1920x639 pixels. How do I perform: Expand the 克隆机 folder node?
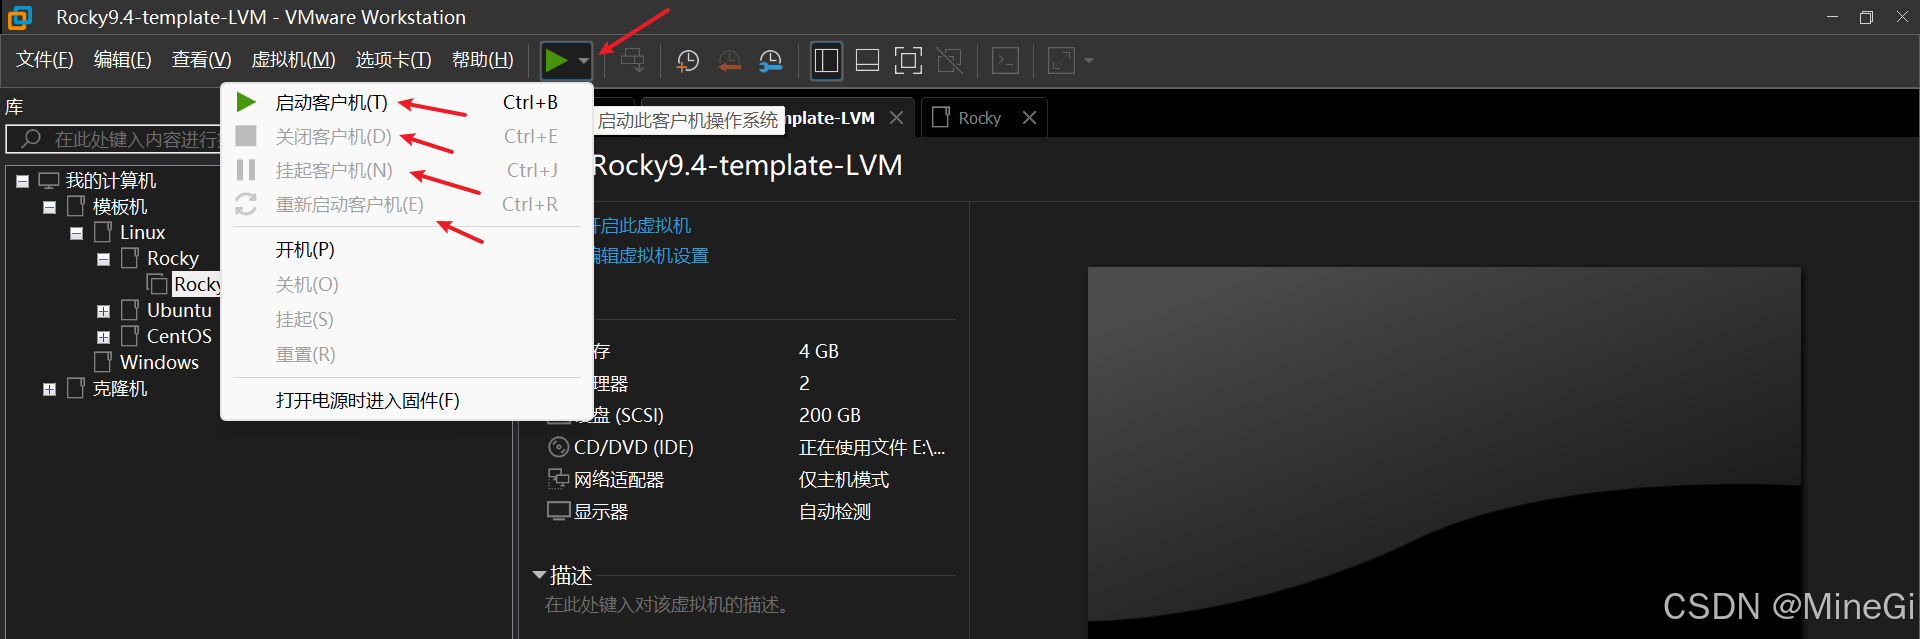[49, 390]
